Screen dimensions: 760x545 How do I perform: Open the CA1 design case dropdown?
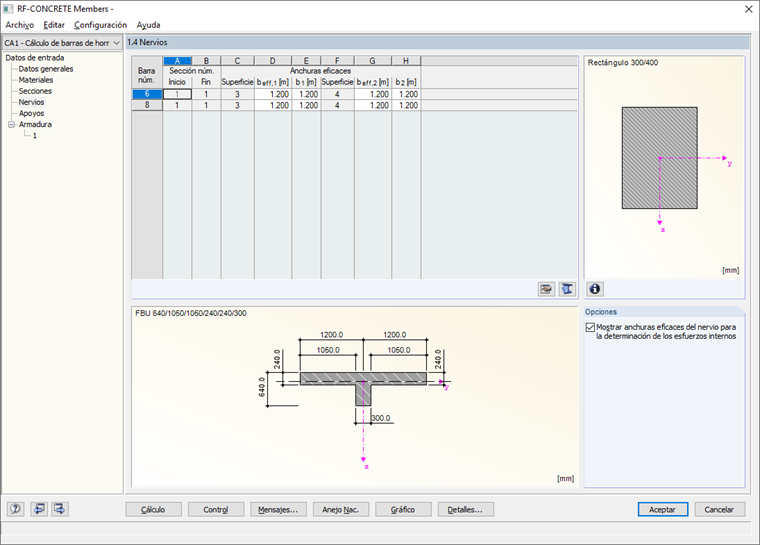(62, 43)
